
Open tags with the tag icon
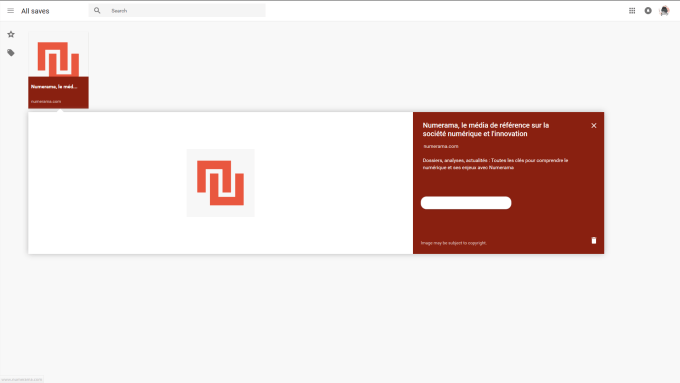click(x=11, y=53)
